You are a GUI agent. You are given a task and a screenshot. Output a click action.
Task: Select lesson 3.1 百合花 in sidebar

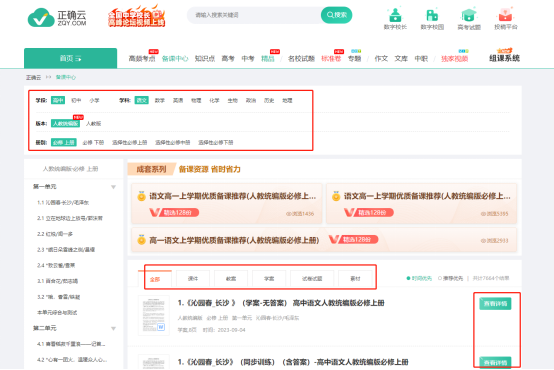pyautogui.click(x=58, y=281)
